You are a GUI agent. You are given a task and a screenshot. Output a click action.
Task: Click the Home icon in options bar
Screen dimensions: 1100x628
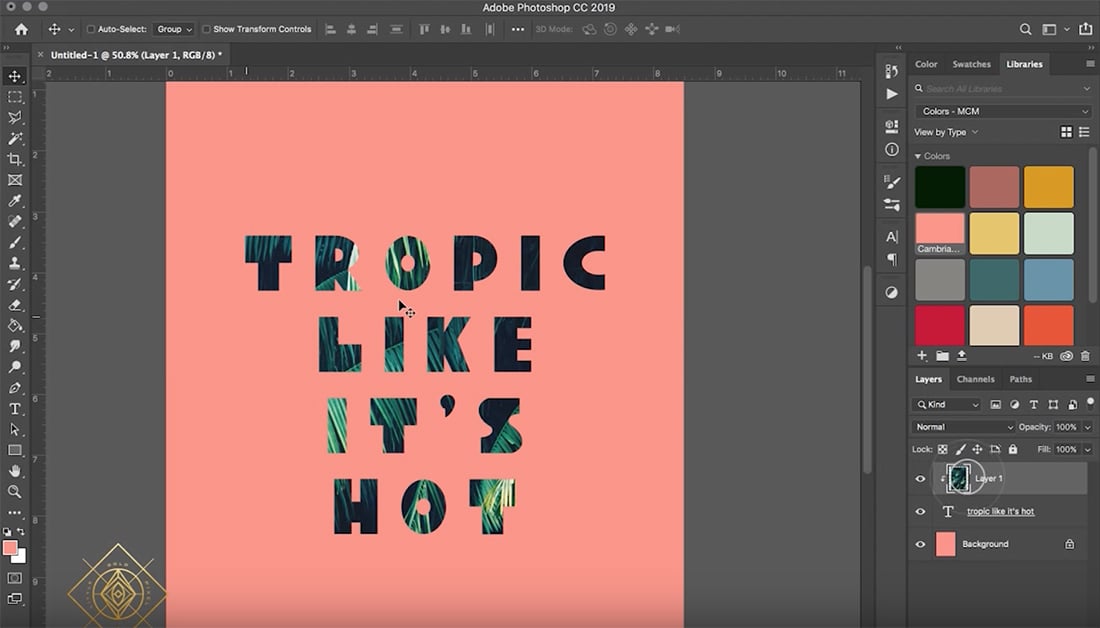21,29
